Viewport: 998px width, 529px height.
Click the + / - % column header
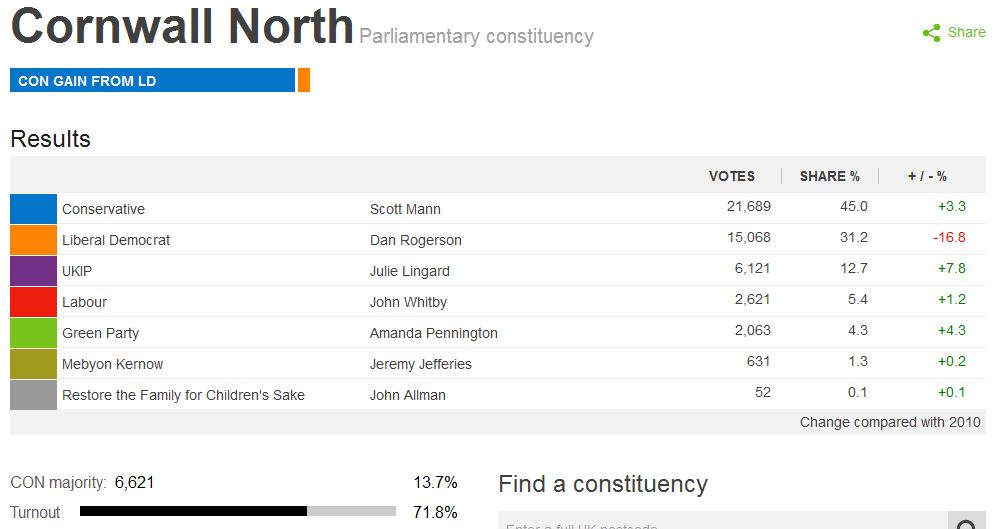point(927,176)
